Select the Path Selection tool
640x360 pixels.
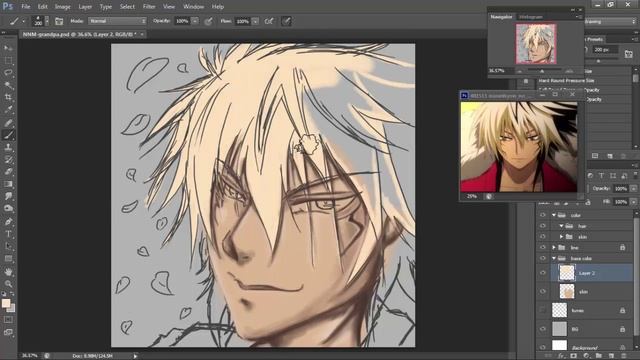pyautogui.click(x=8, y=246)
